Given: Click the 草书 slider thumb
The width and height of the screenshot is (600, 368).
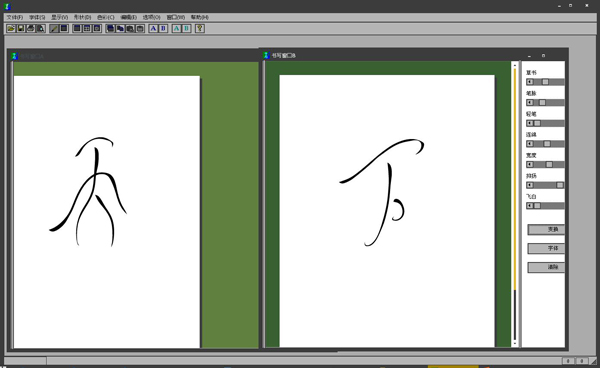Looking at the screenshot, I should click(x=545, y=82).
